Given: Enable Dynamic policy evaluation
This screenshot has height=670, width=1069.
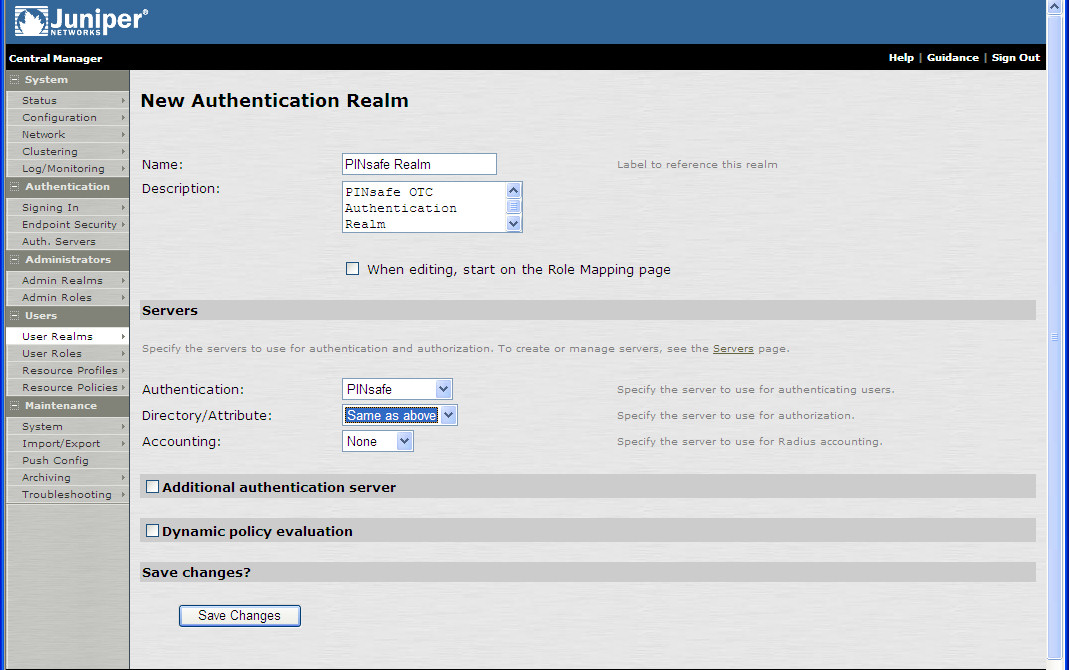Looking at the screenshot, I should 152,530.
